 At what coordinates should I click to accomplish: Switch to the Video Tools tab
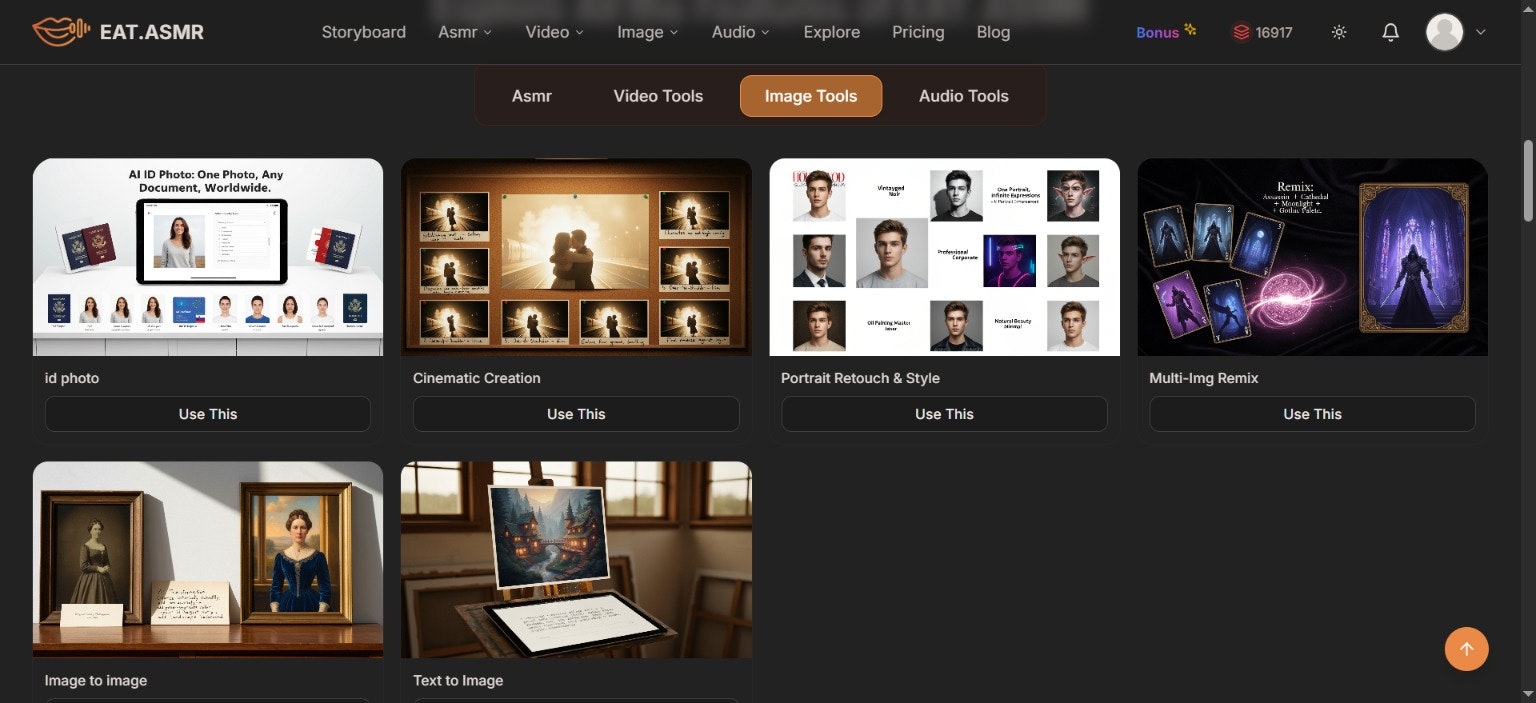(x=658, y=96)
